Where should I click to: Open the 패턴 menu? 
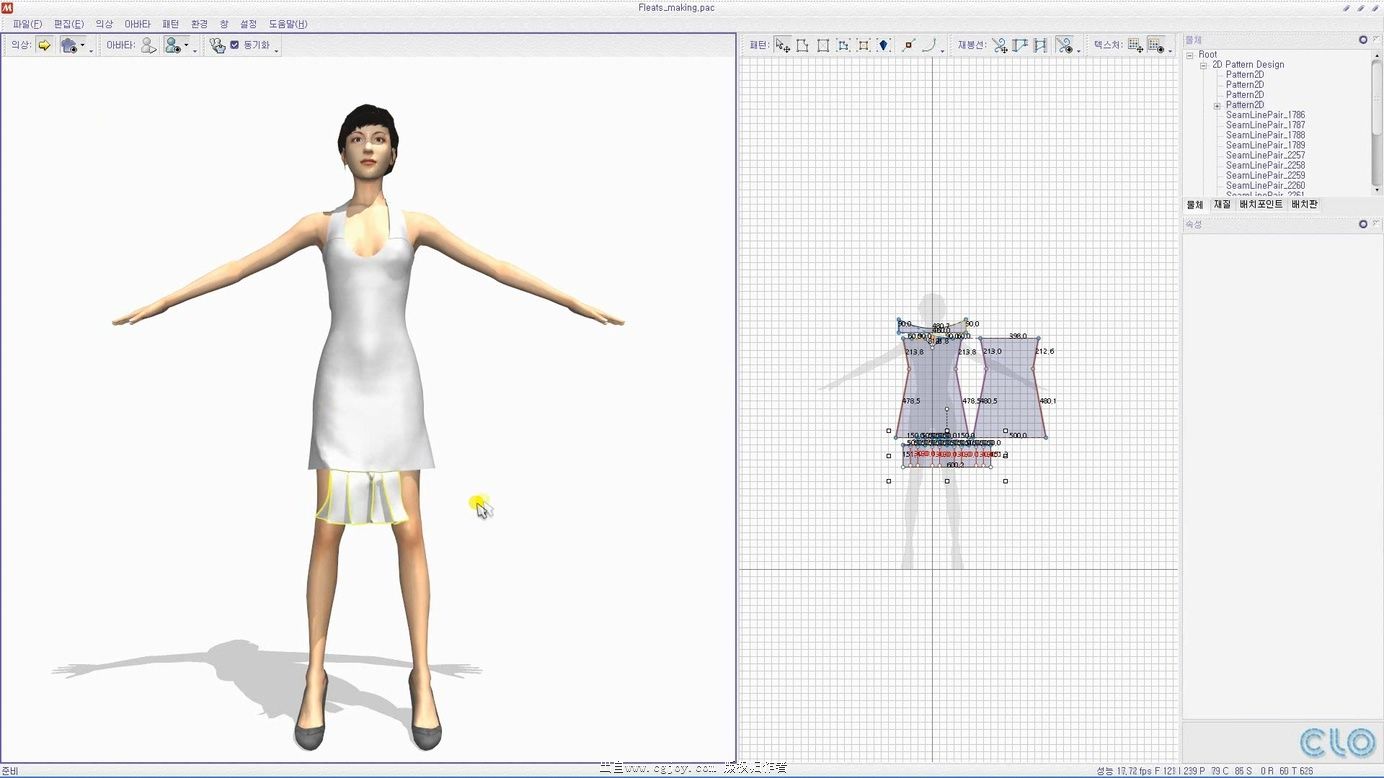point(171,23)
